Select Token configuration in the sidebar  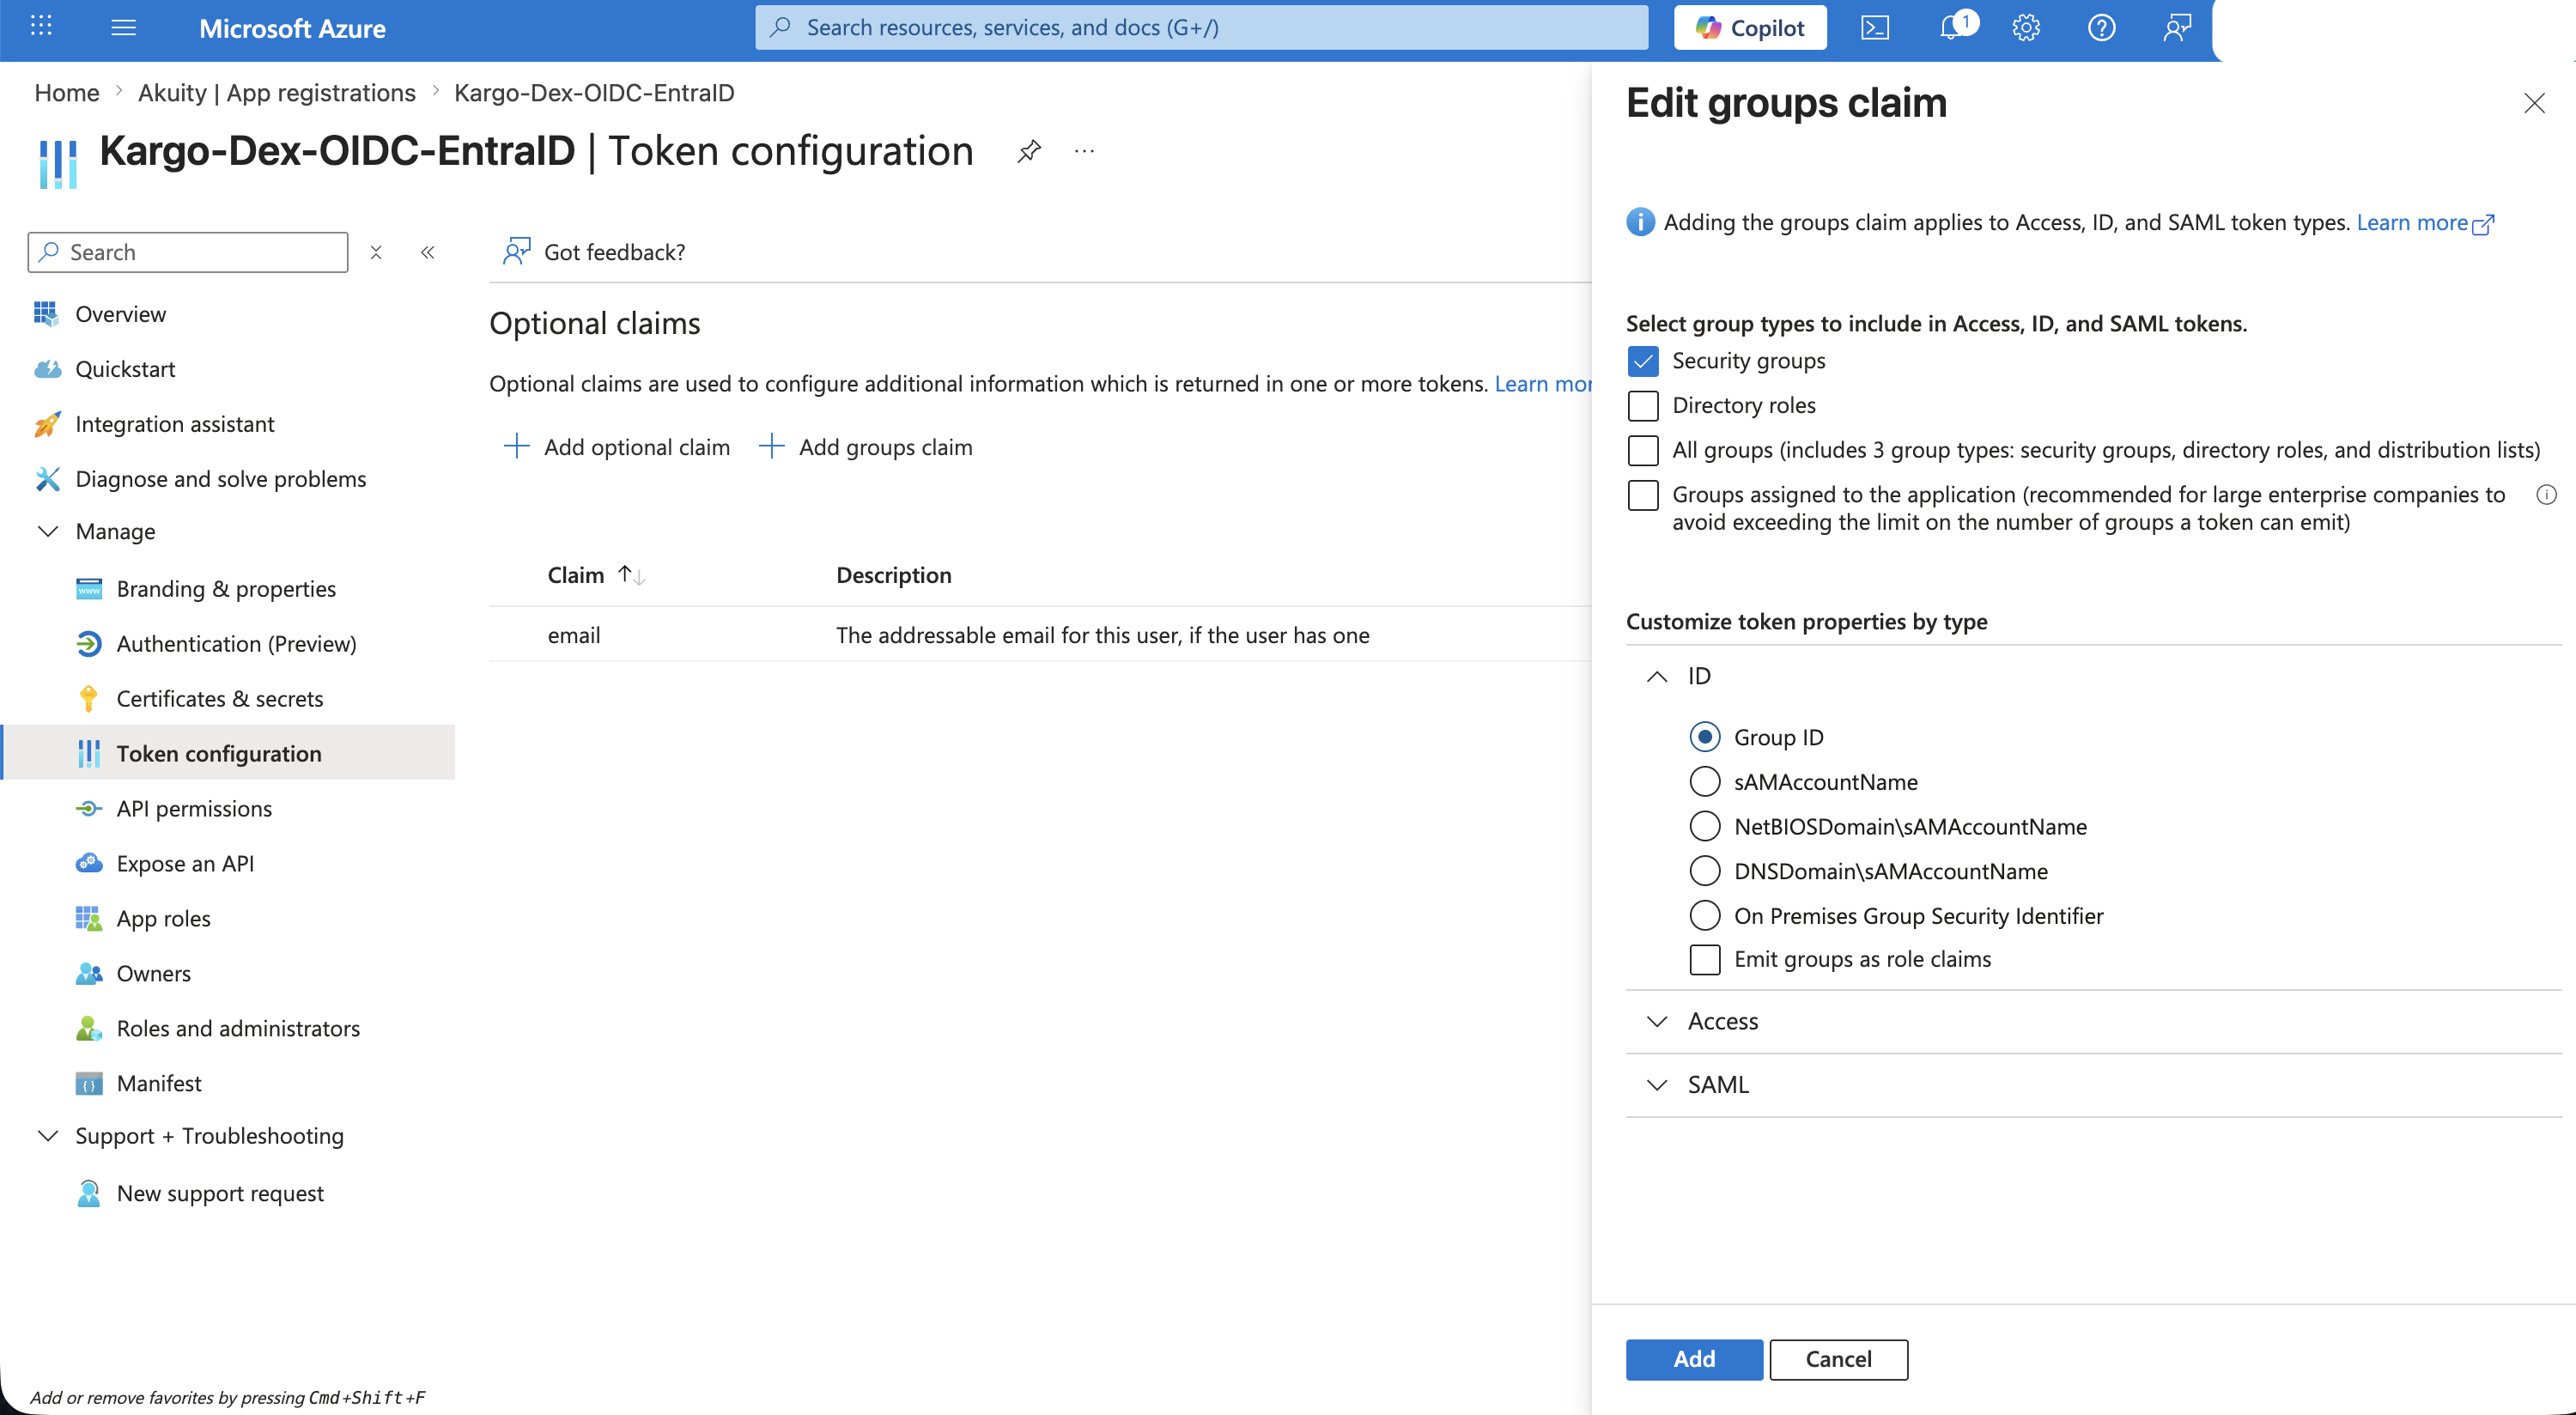[x=228, y=753]
